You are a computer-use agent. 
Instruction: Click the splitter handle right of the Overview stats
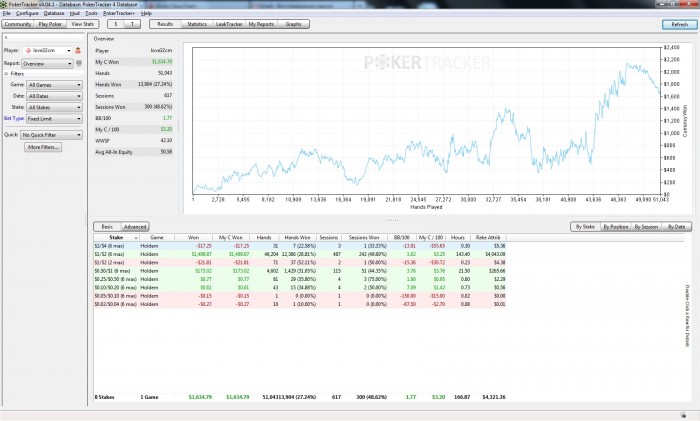[x=178, y=126]
